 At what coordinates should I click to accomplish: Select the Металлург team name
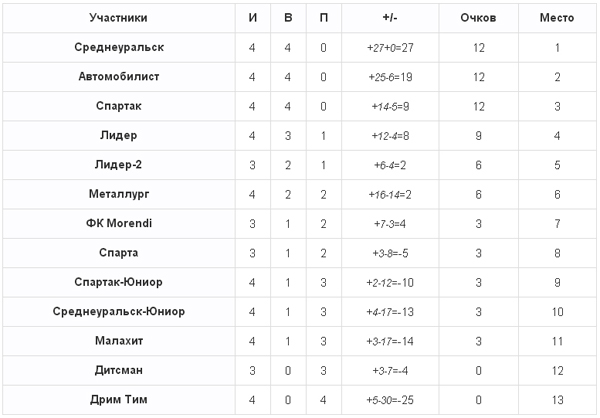[119, 194]
